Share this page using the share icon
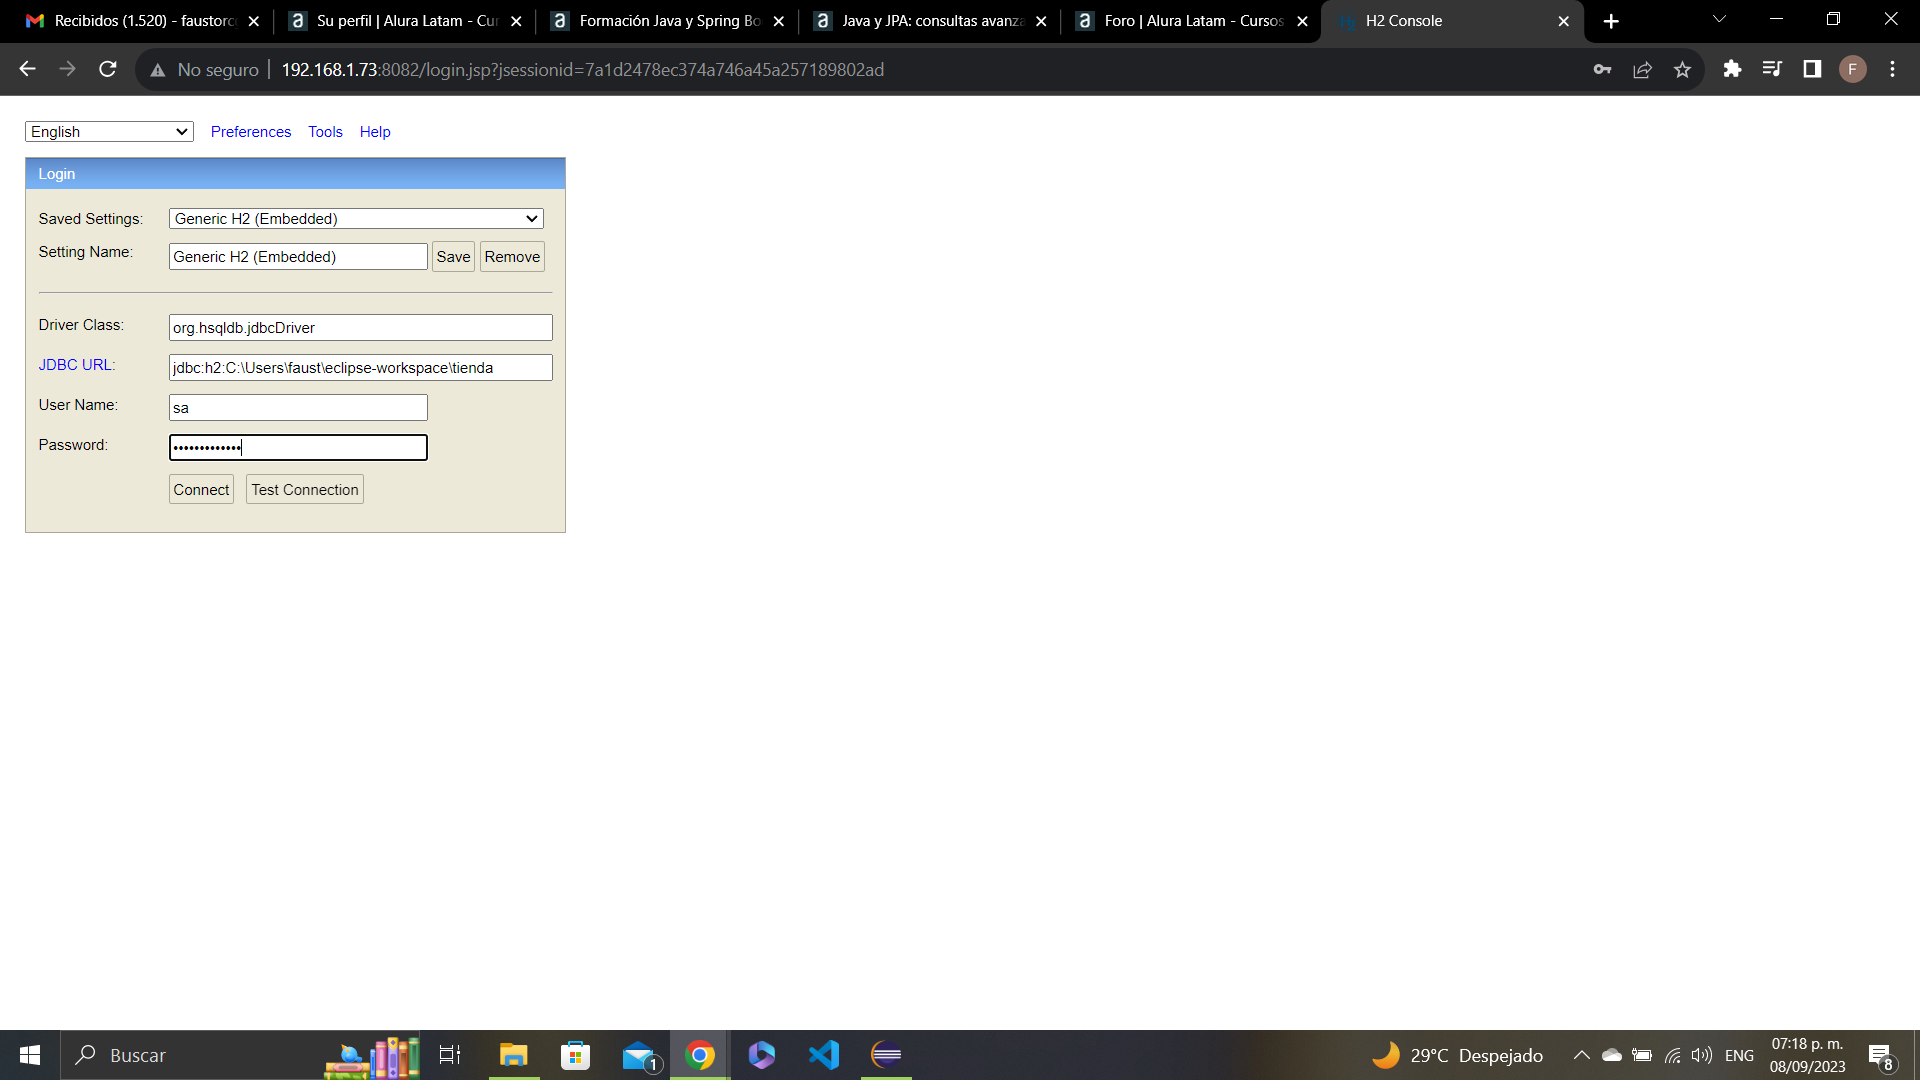This screenshot has width=1920, height=1080. tap(1642, 69)
